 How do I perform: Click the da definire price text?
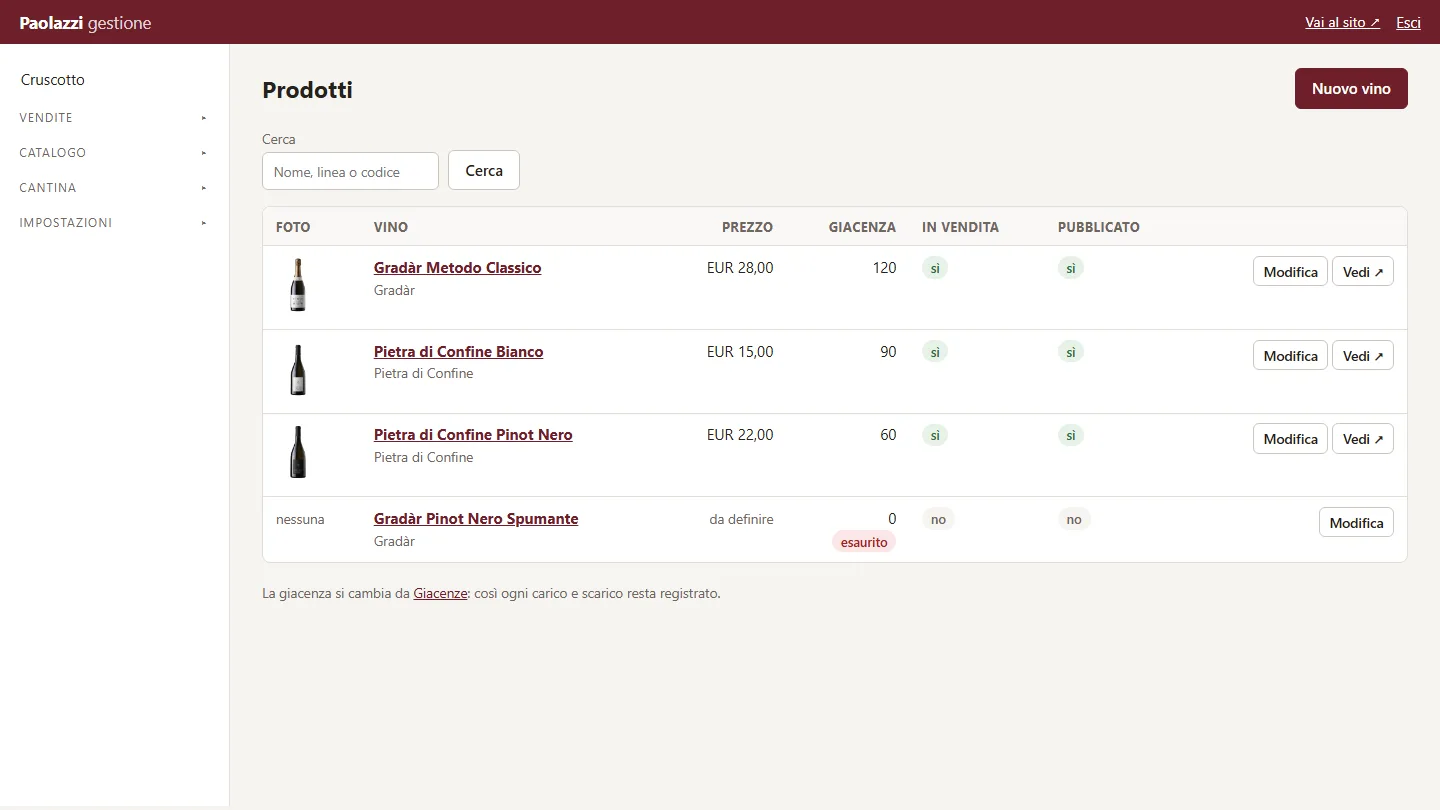tap(741, 519)
